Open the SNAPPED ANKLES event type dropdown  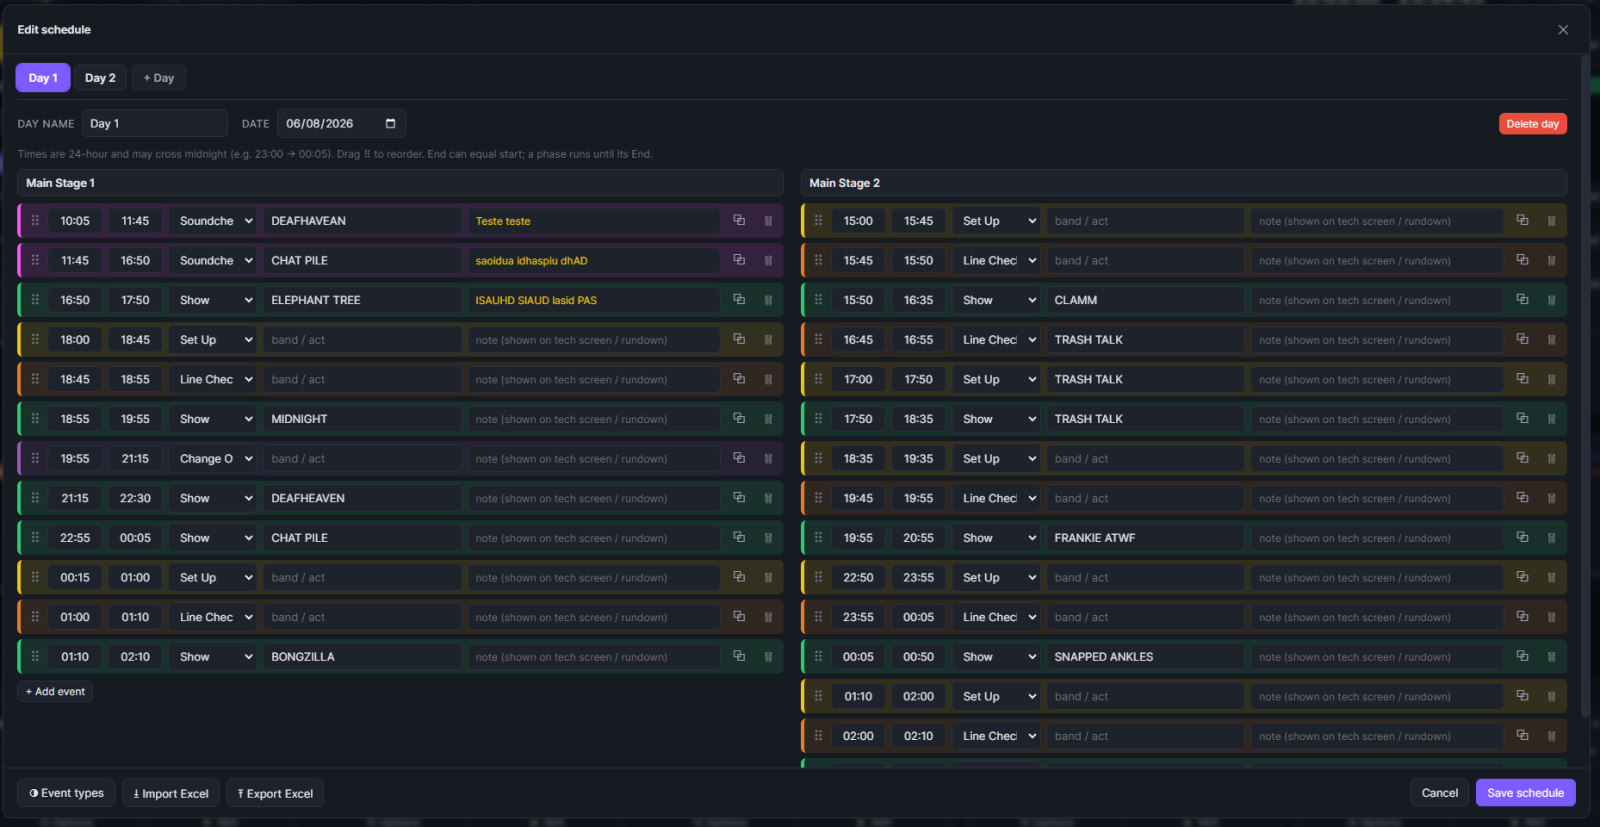[x=996, y=657]
